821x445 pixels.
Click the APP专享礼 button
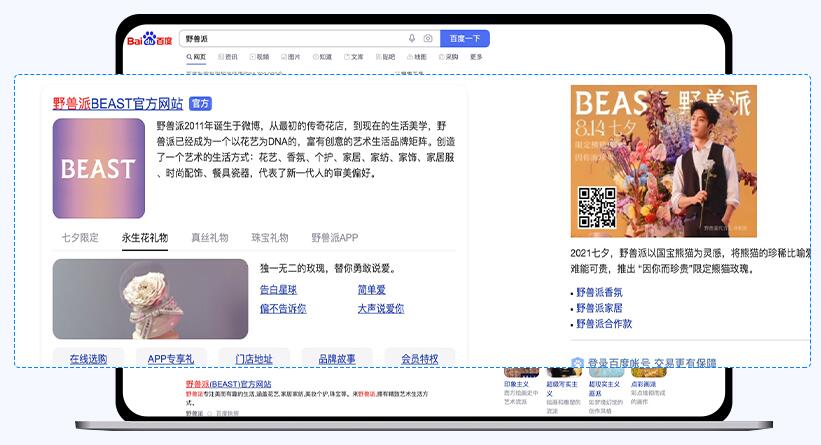(171, 358)
